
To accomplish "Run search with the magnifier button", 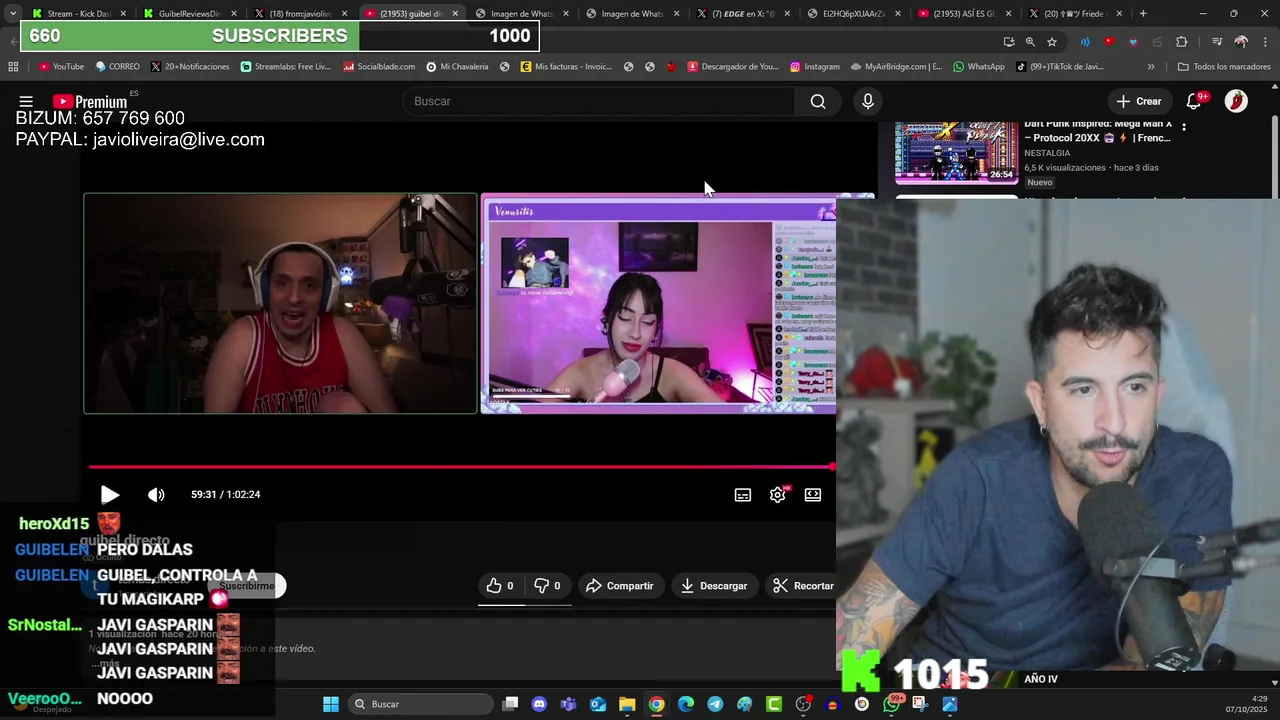I will click(x=818, y=101).
